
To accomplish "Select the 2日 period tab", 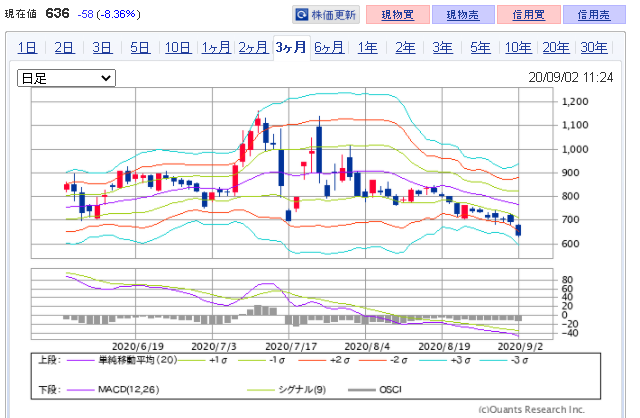I will click(64, 48).
